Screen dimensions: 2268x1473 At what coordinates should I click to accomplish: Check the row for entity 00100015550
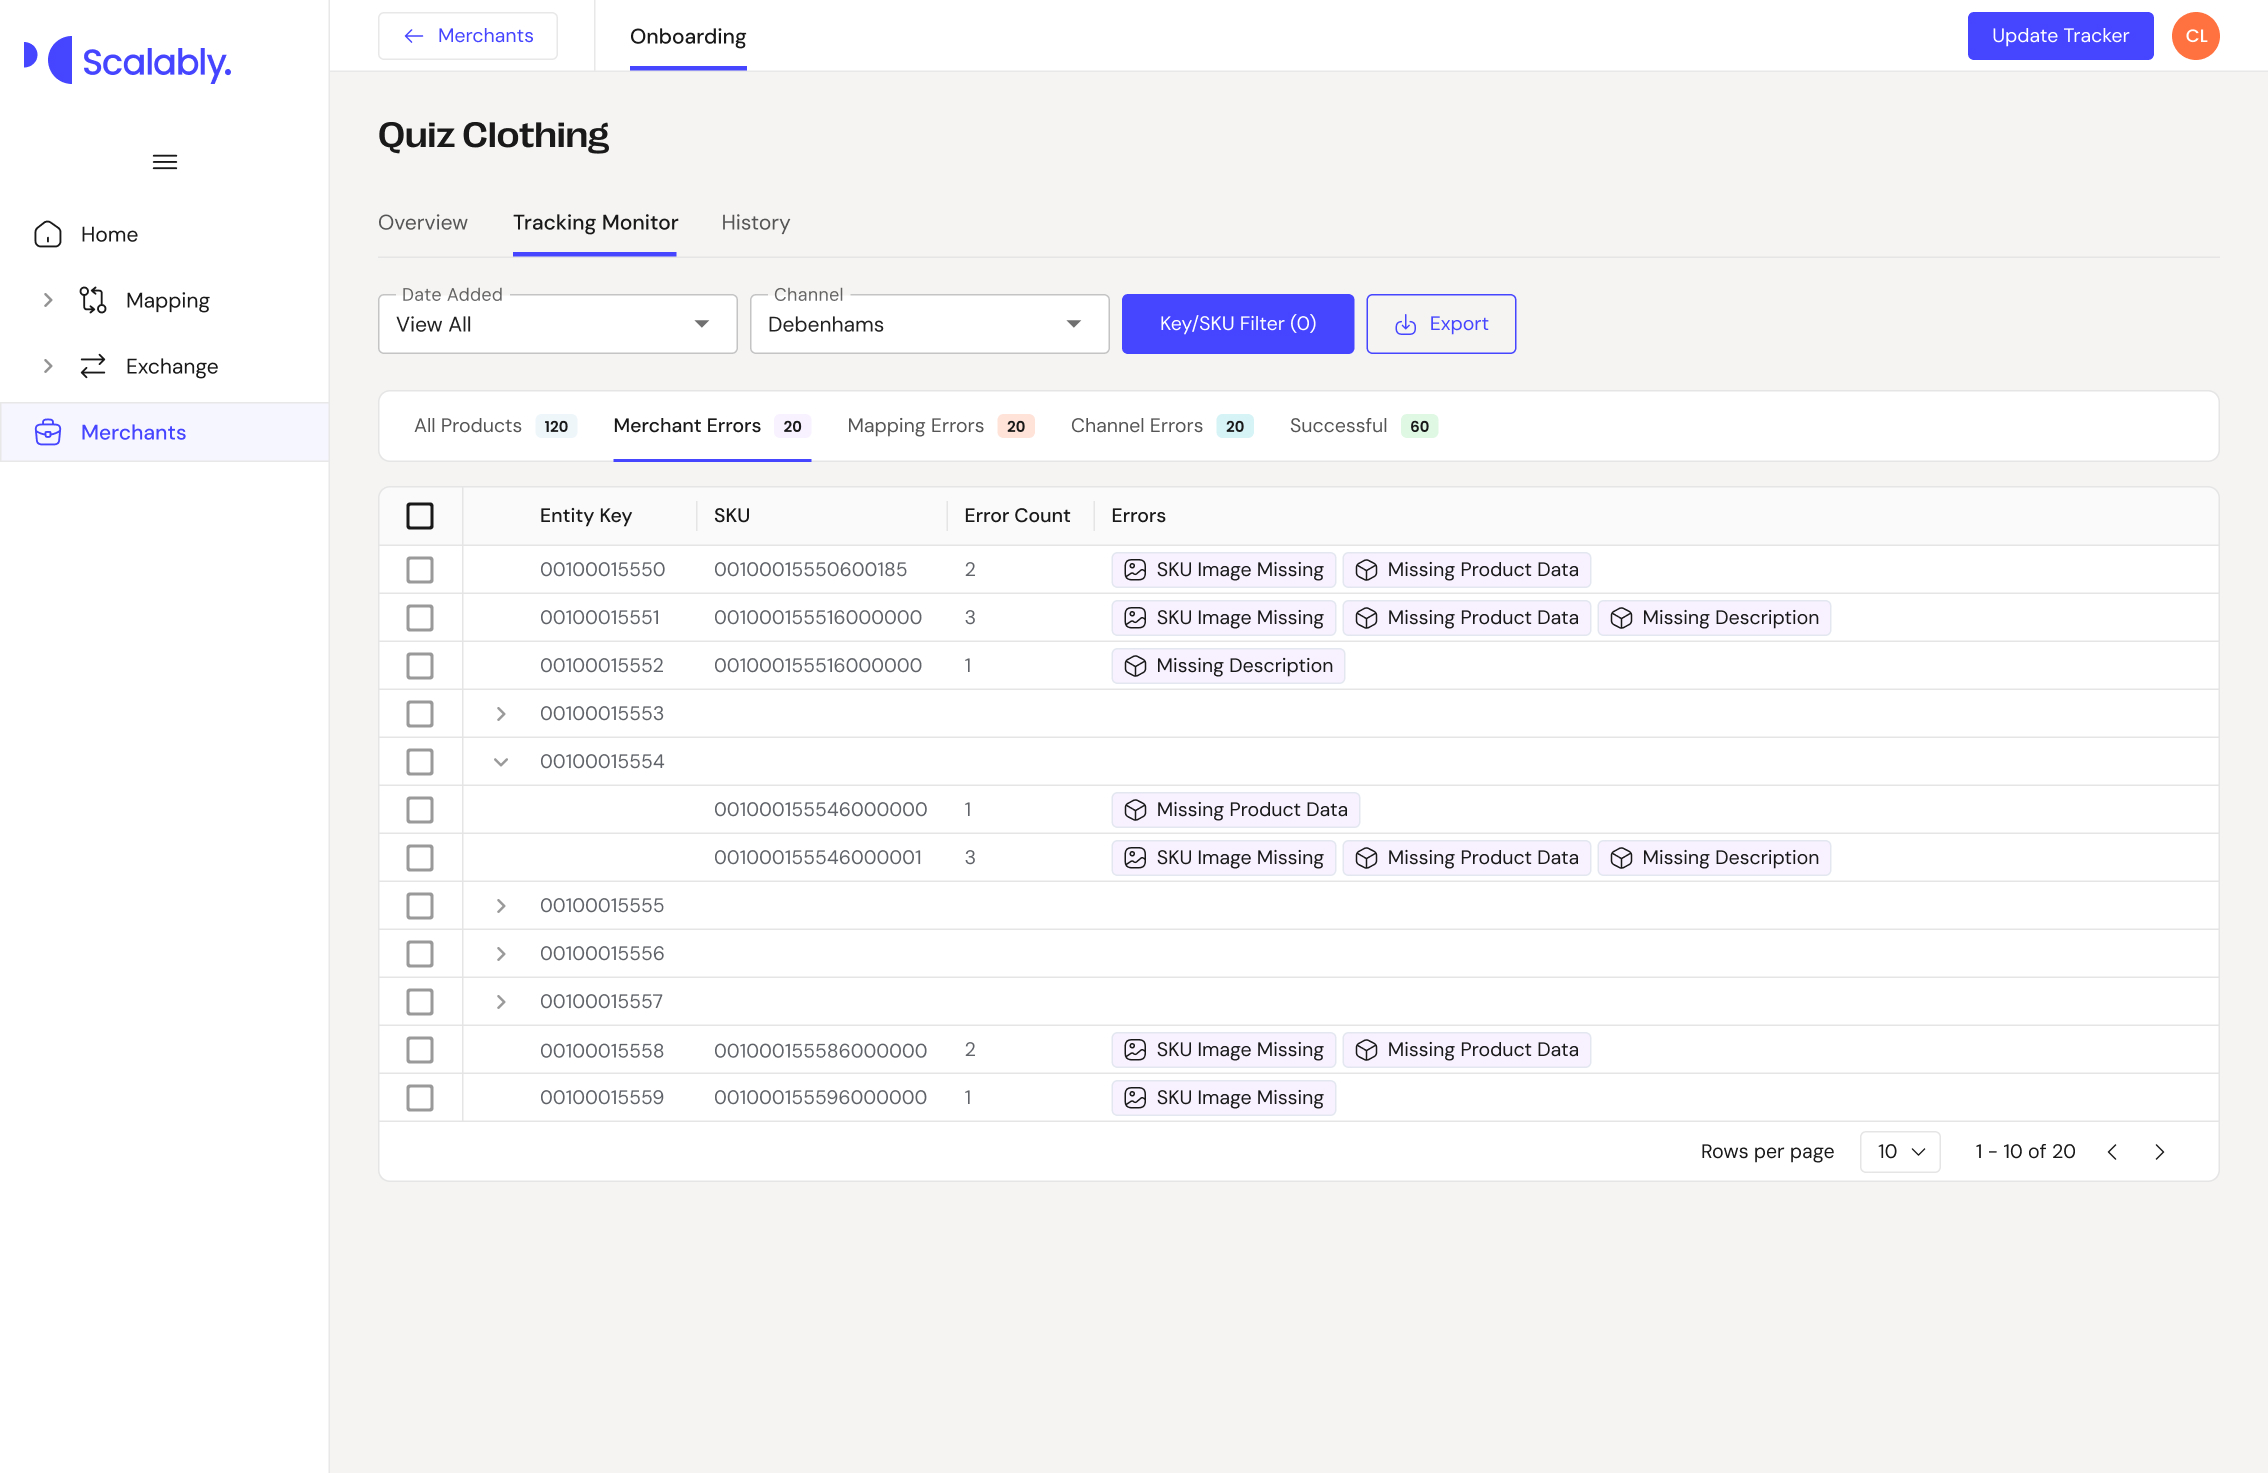pyautogui.click(x=420, y=570)
